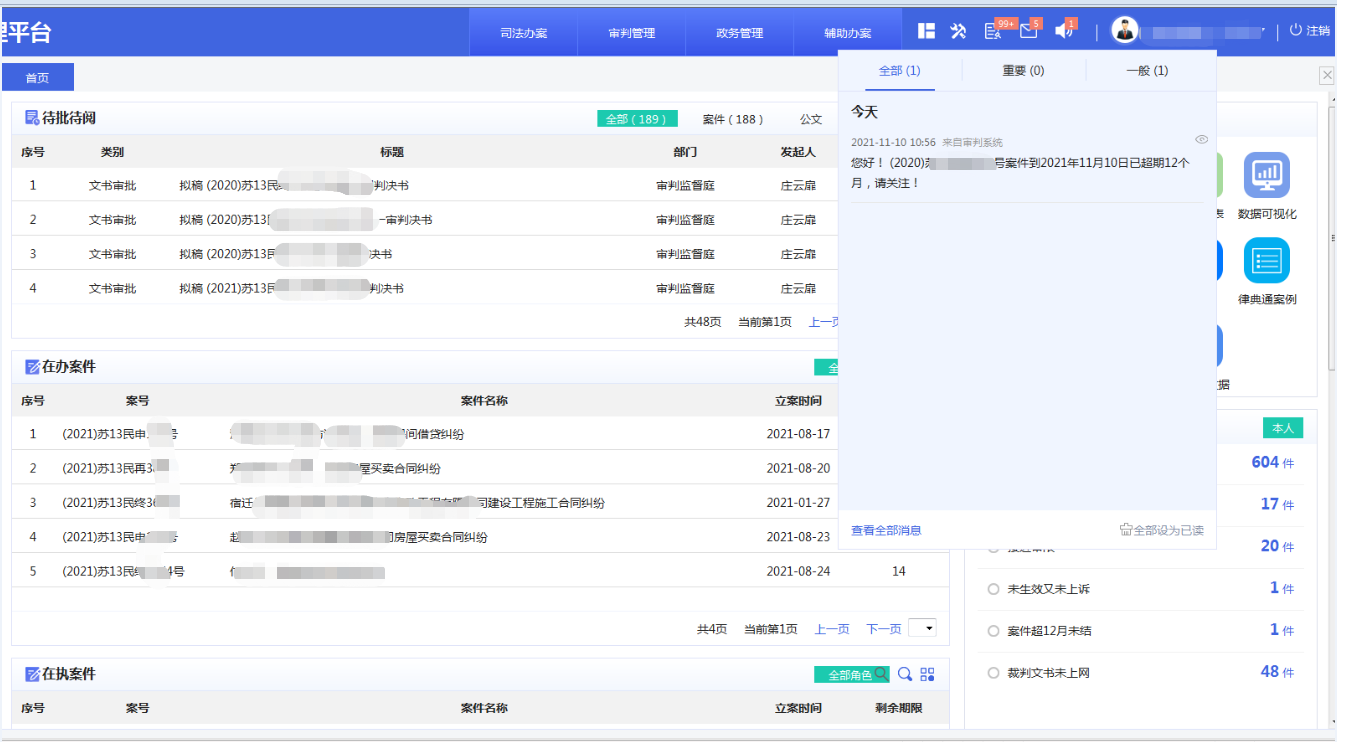This screenshot has height=743, width=1350.
Task: Switch to the 重要 (0) messages tab
Action: point(1023,71)
